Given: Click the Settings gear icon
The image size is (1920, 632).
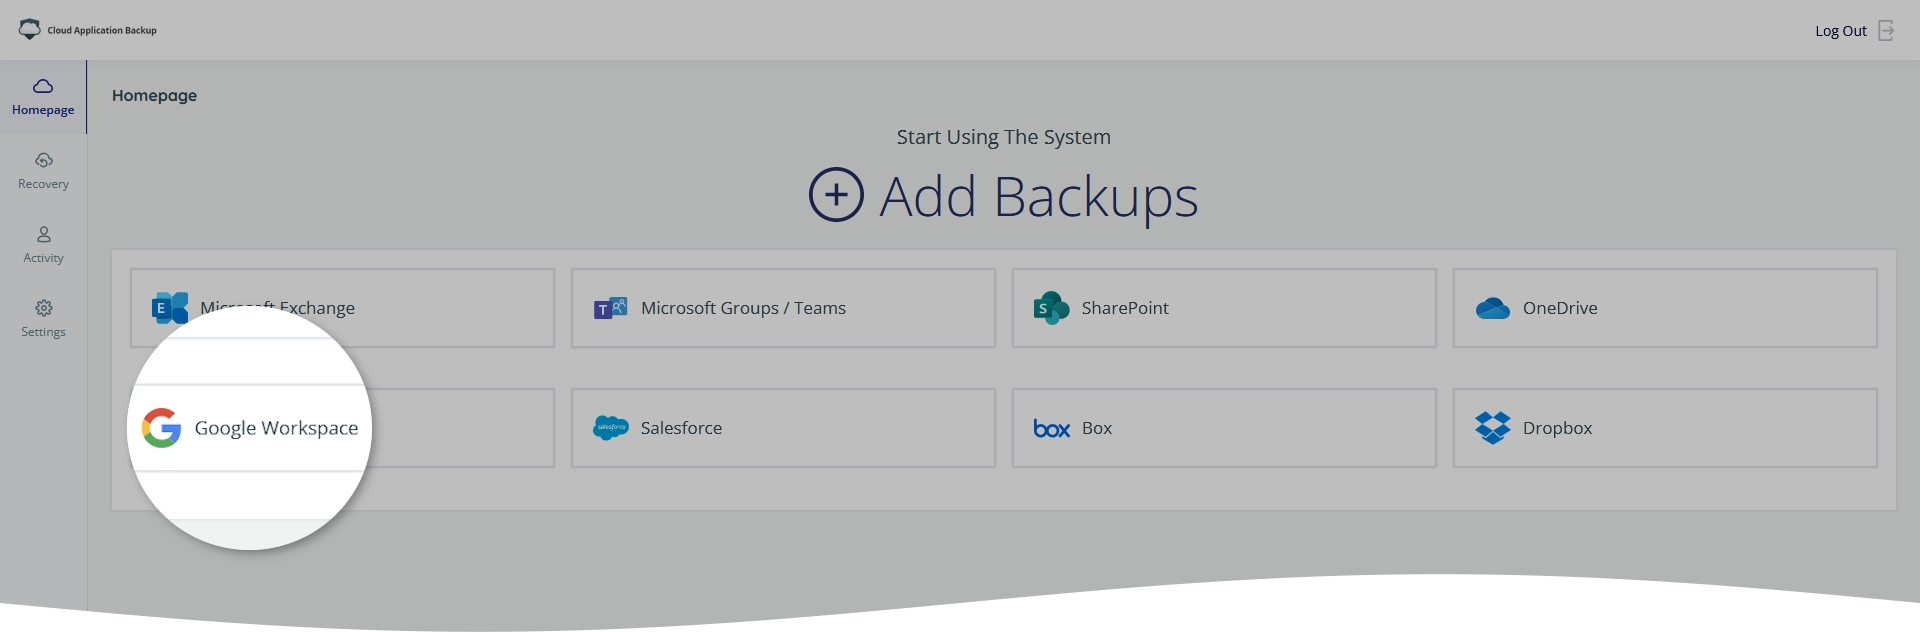Looking at the screenshot, I should [44, 308].
